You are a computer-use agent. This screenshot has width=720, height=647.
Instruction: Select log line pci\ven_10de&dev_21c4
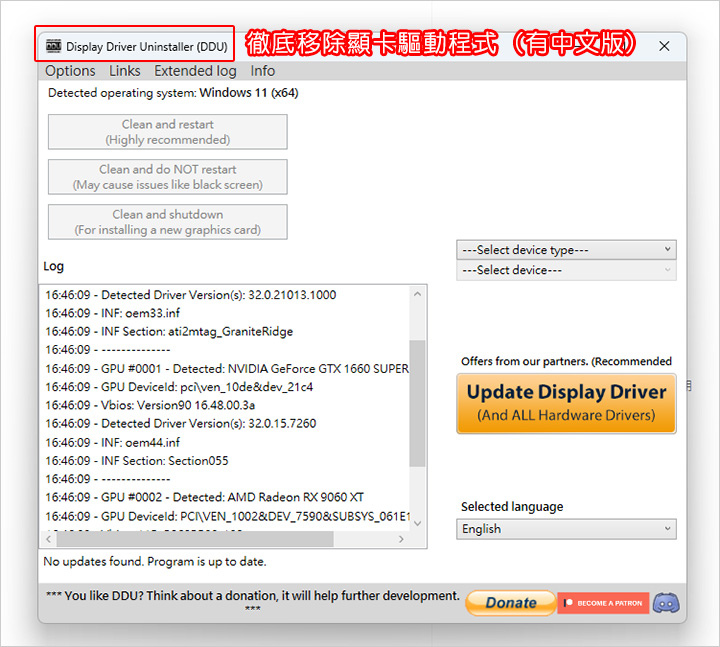pos(179,387)
